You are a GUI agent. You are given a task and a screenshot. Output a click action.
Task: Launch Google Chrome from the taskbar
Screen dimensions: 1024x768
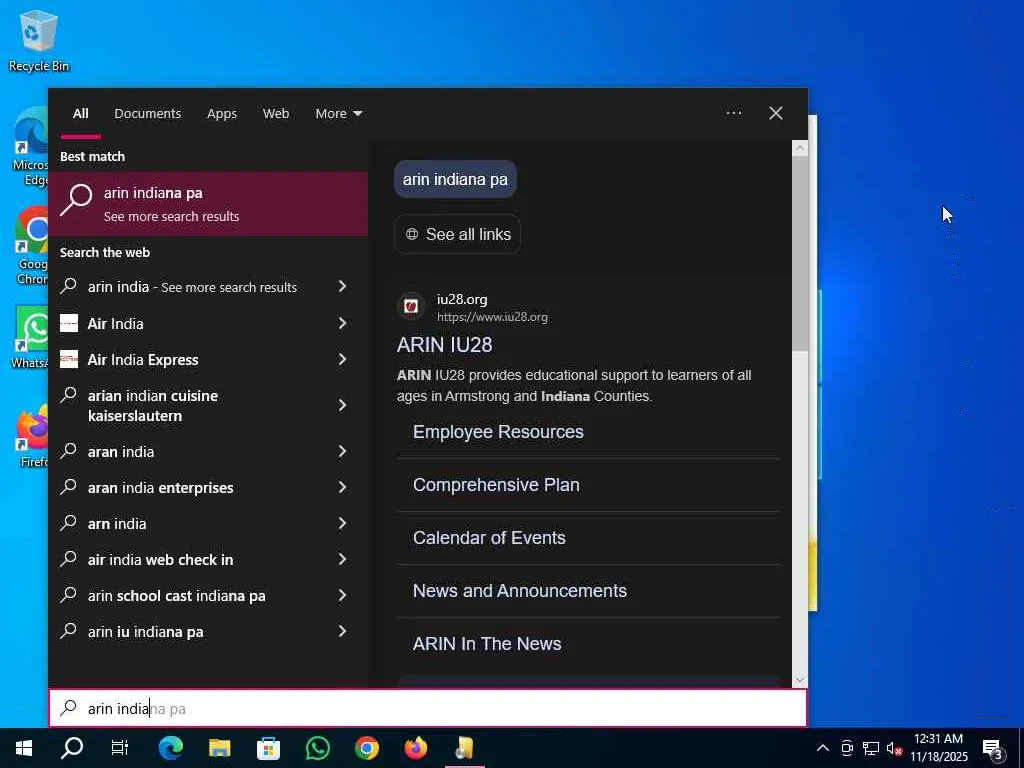coord(367,748)
